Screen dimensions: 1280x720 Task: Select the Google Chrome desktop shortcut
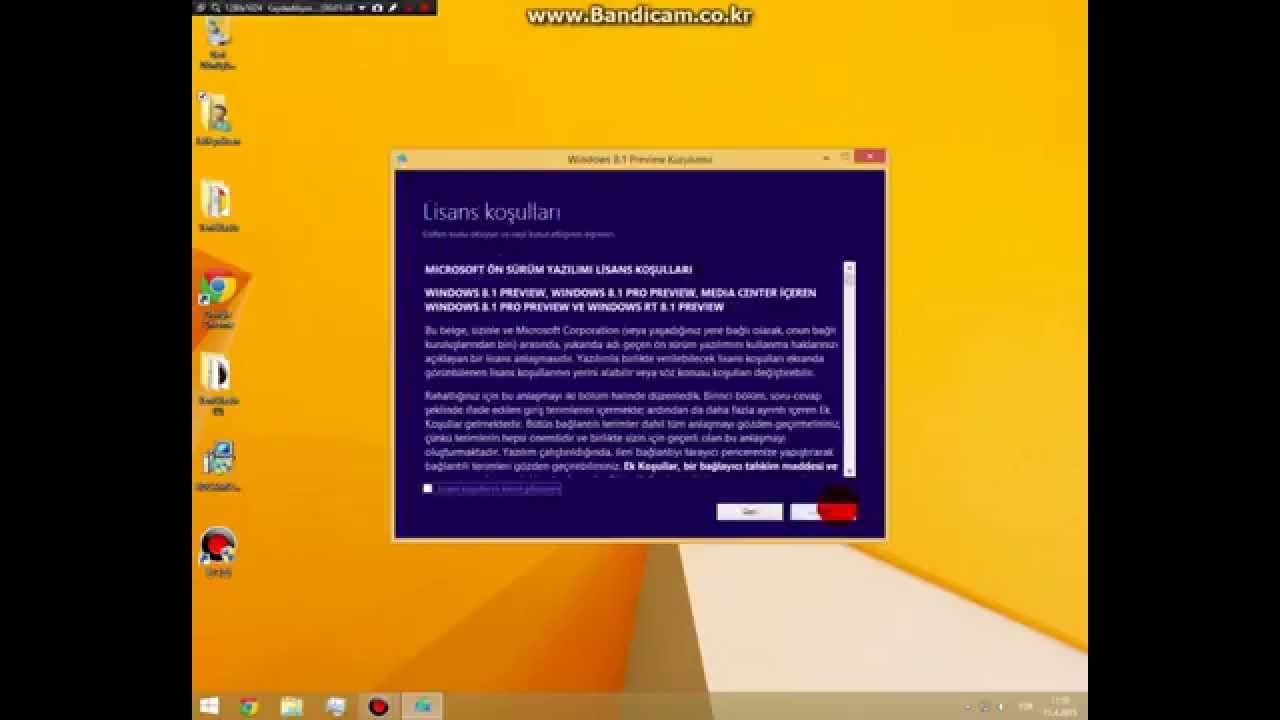(x=217, y=300)
